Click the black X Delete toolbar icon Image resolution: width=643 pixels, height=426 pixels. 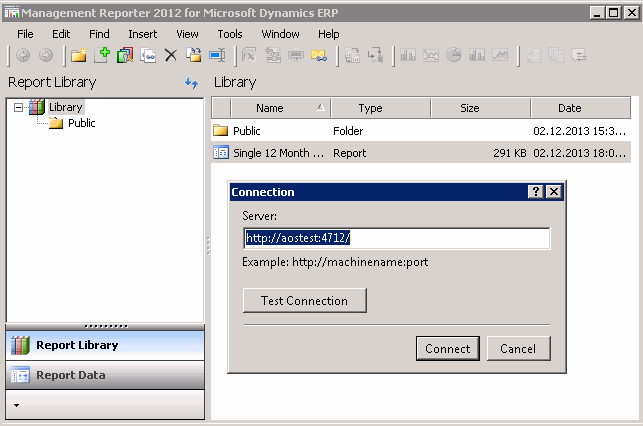pos(171,55)
